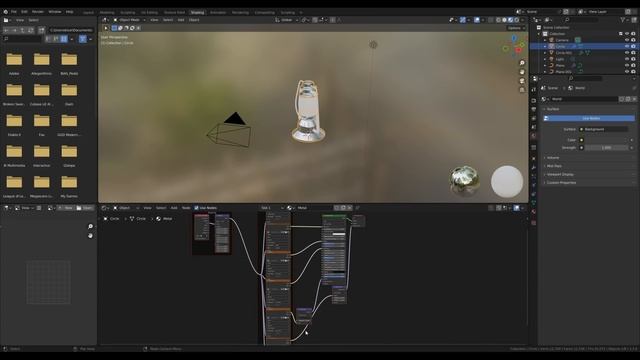The width and height of the screenshot is (640, 360).
Task: Open the Adobe folder
Action: point(14,63)
